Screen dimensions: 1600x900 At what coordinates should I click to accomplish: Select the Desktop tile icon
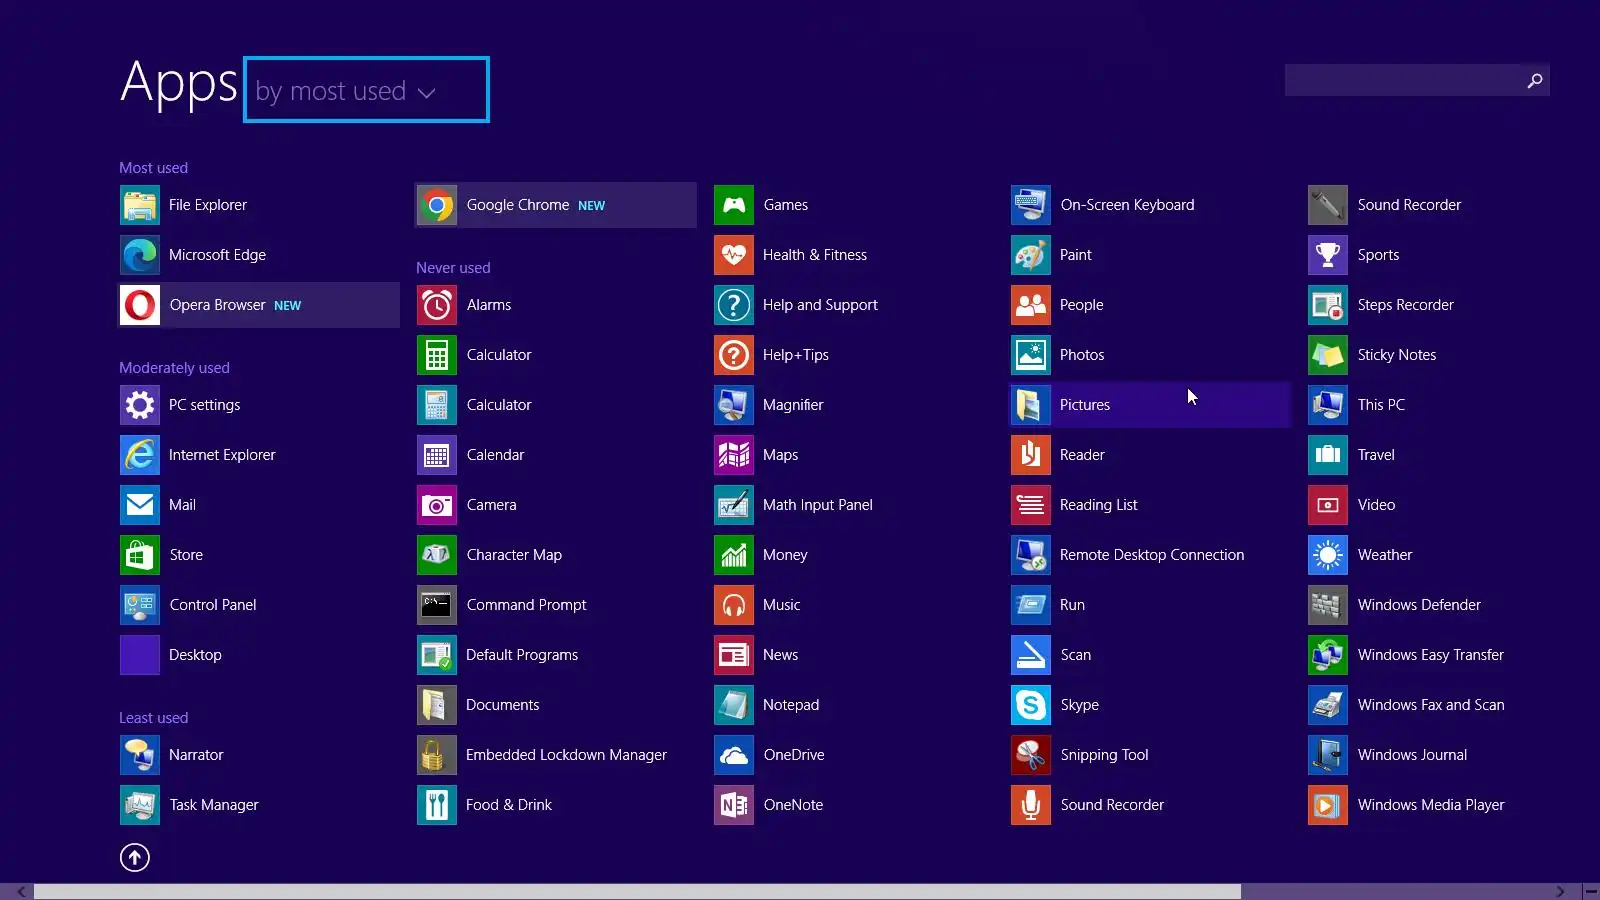pyautogui.click(x=140, y=655)
